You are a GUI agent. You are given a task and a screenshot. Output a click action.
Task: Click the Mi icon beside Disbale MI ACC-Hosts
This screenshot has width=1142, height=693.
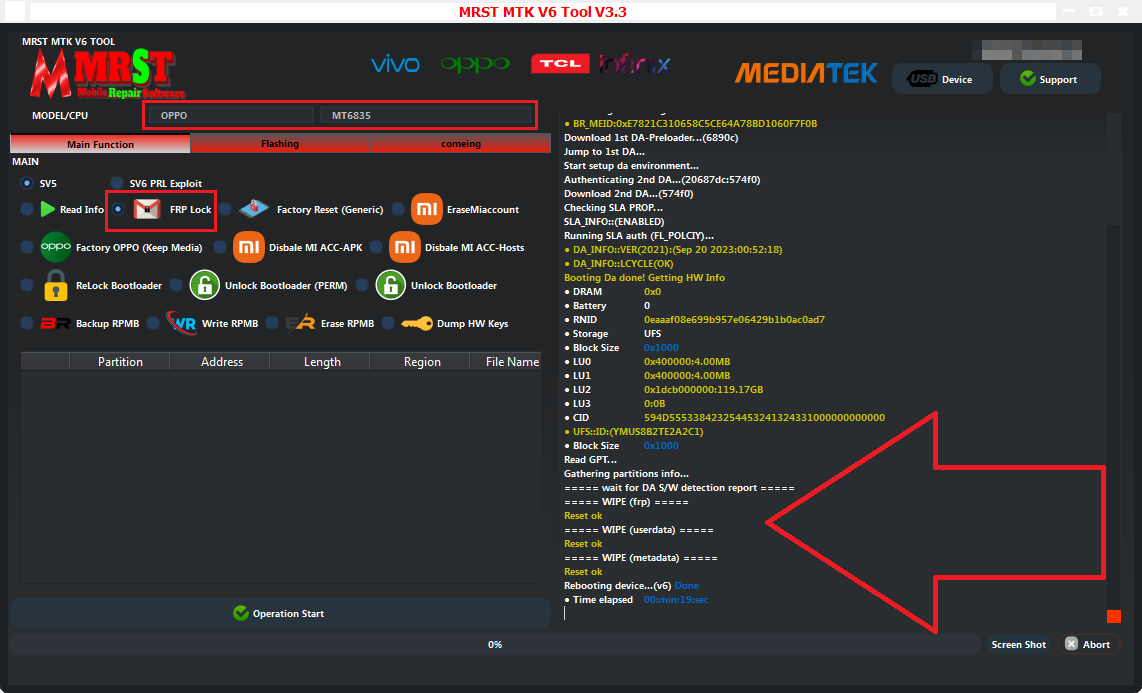click(405, 248)
